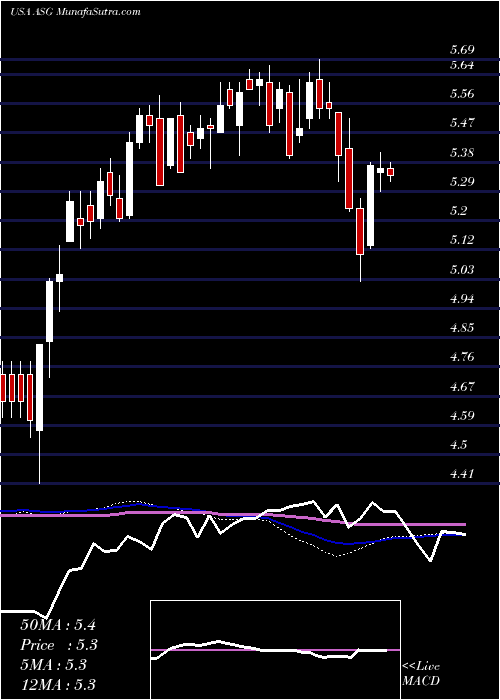500x700 pixels.
Task: Select the 5.64 price axis label
Action: [x=462, y=65]
